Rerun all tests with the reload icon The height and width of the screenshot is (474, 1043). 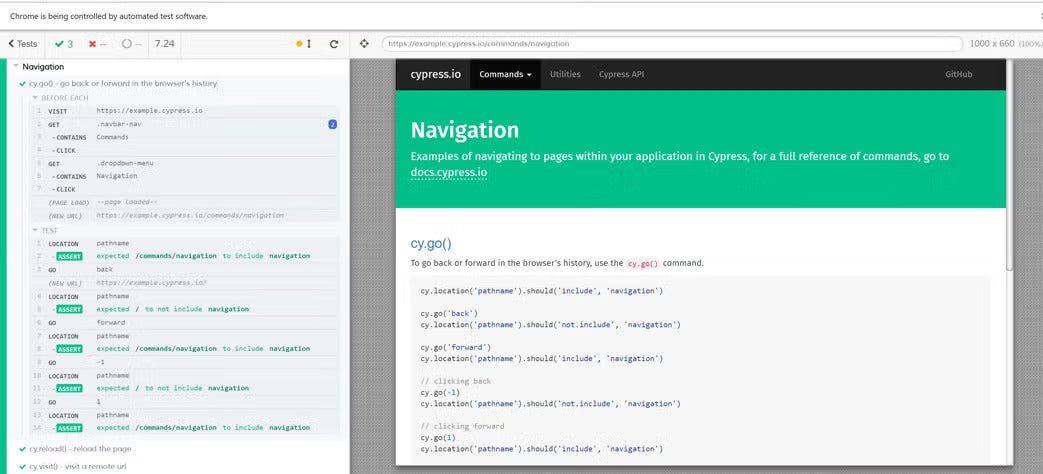pos(335,44)
